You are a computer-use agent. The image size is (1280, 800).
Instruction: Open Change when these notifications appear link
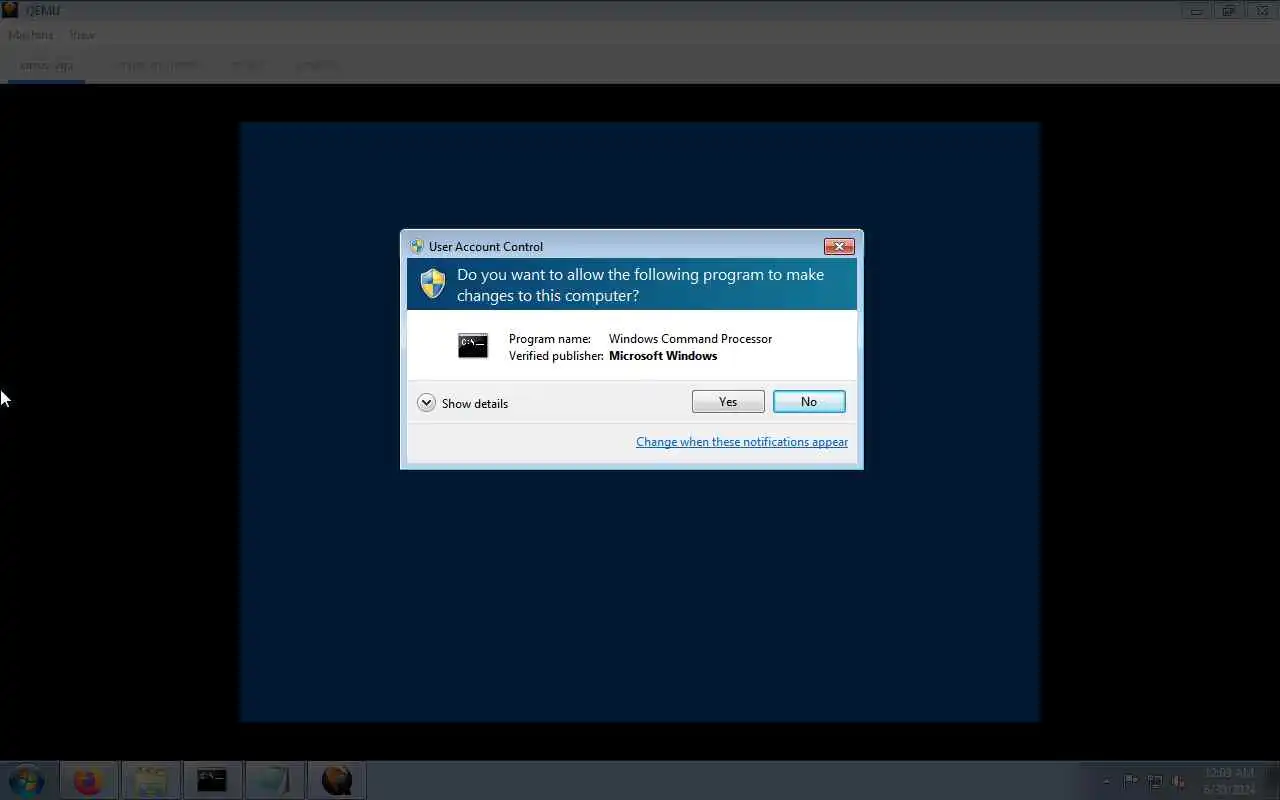click(x=742, y=442)
